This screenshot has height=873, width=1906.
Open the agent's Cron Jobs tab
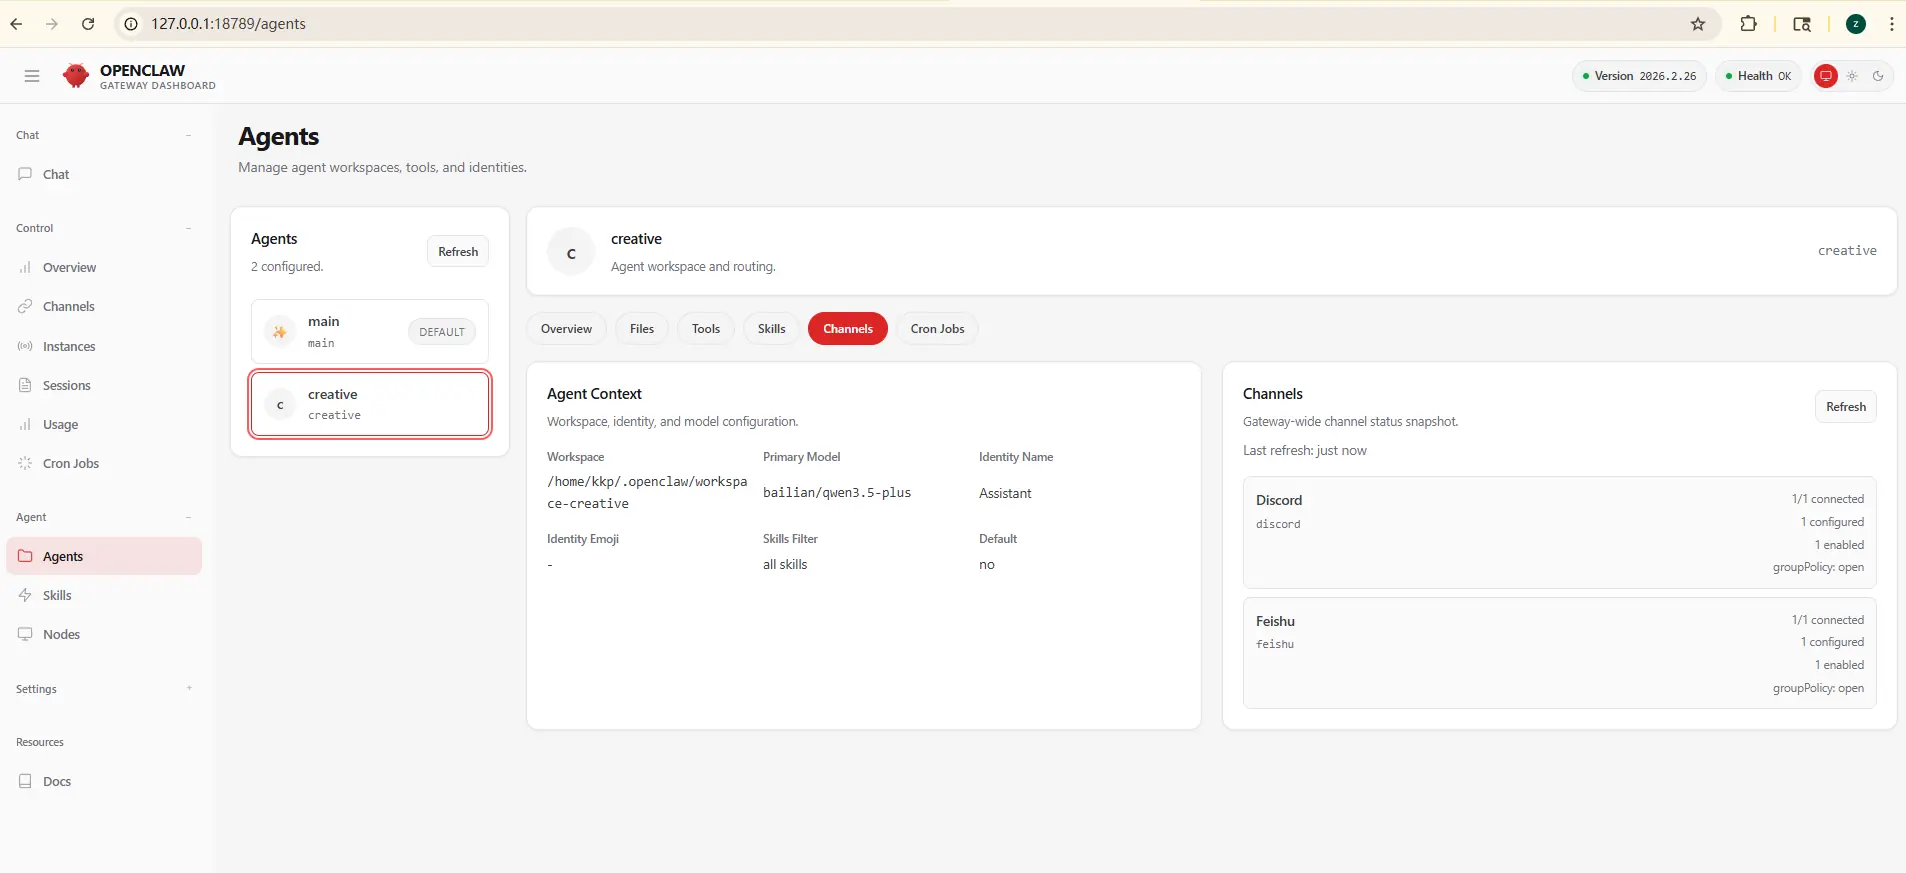pyautogui.click(x=937, y=329)
